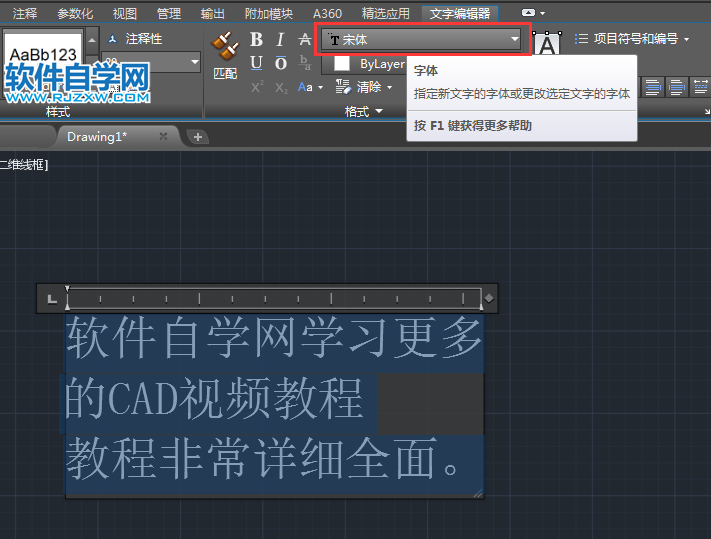
Task: Open the 宋体 font dropdown
Action: pyautogui.click(x=422, y=39)
